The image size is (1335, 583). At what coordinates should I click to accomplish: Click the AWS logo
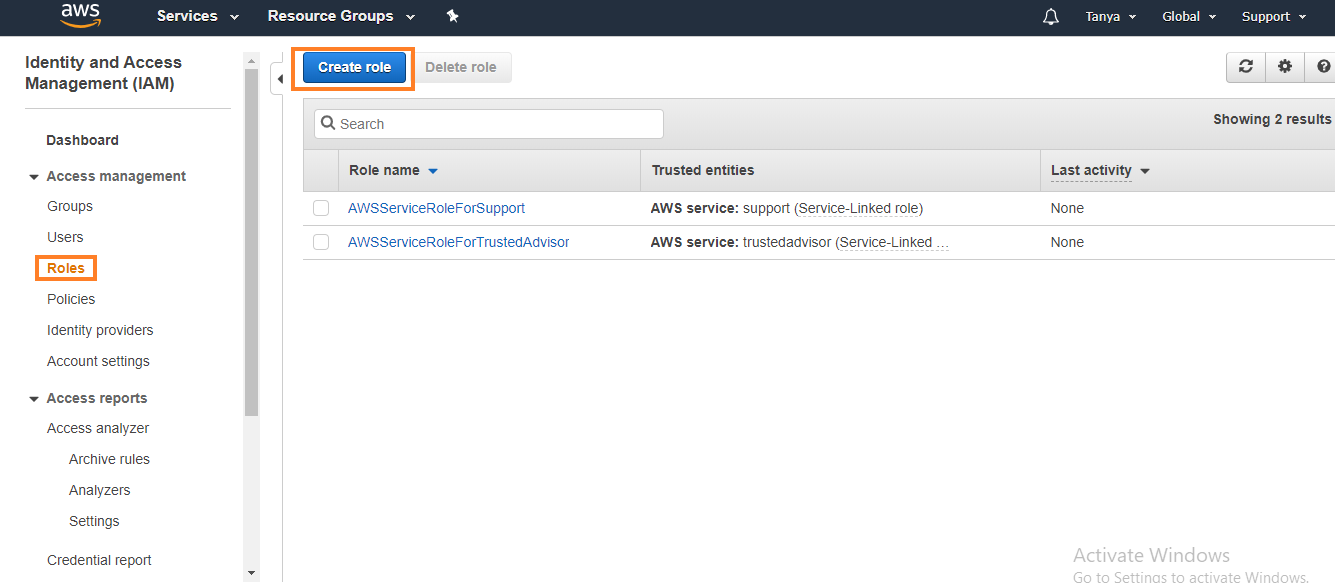79,15
